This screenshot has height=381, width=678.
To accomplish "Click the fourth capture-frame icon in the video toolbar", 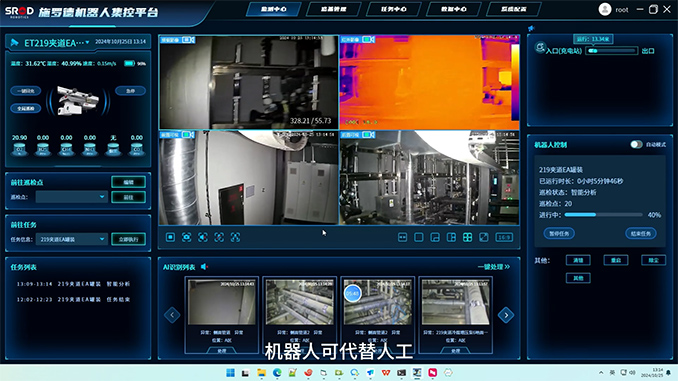I will [x=219, y=237].
